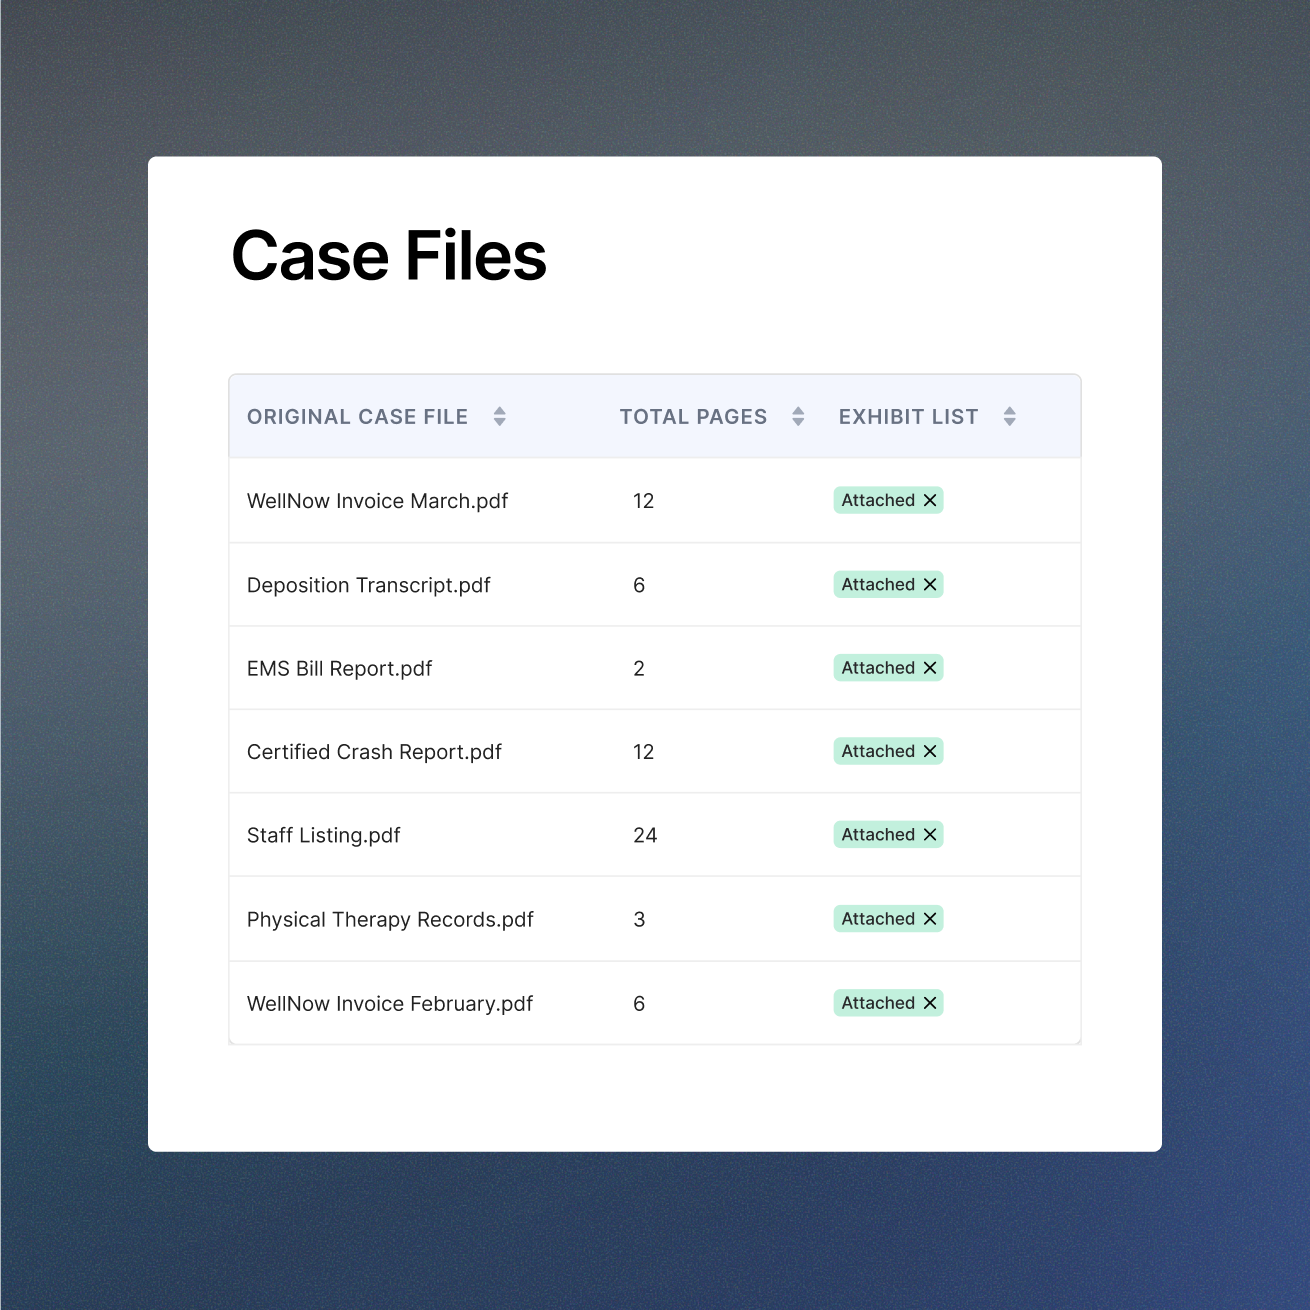Remove Attached tag from Staff Listing.pdf

pyautogui.click(x=930, y=835)
